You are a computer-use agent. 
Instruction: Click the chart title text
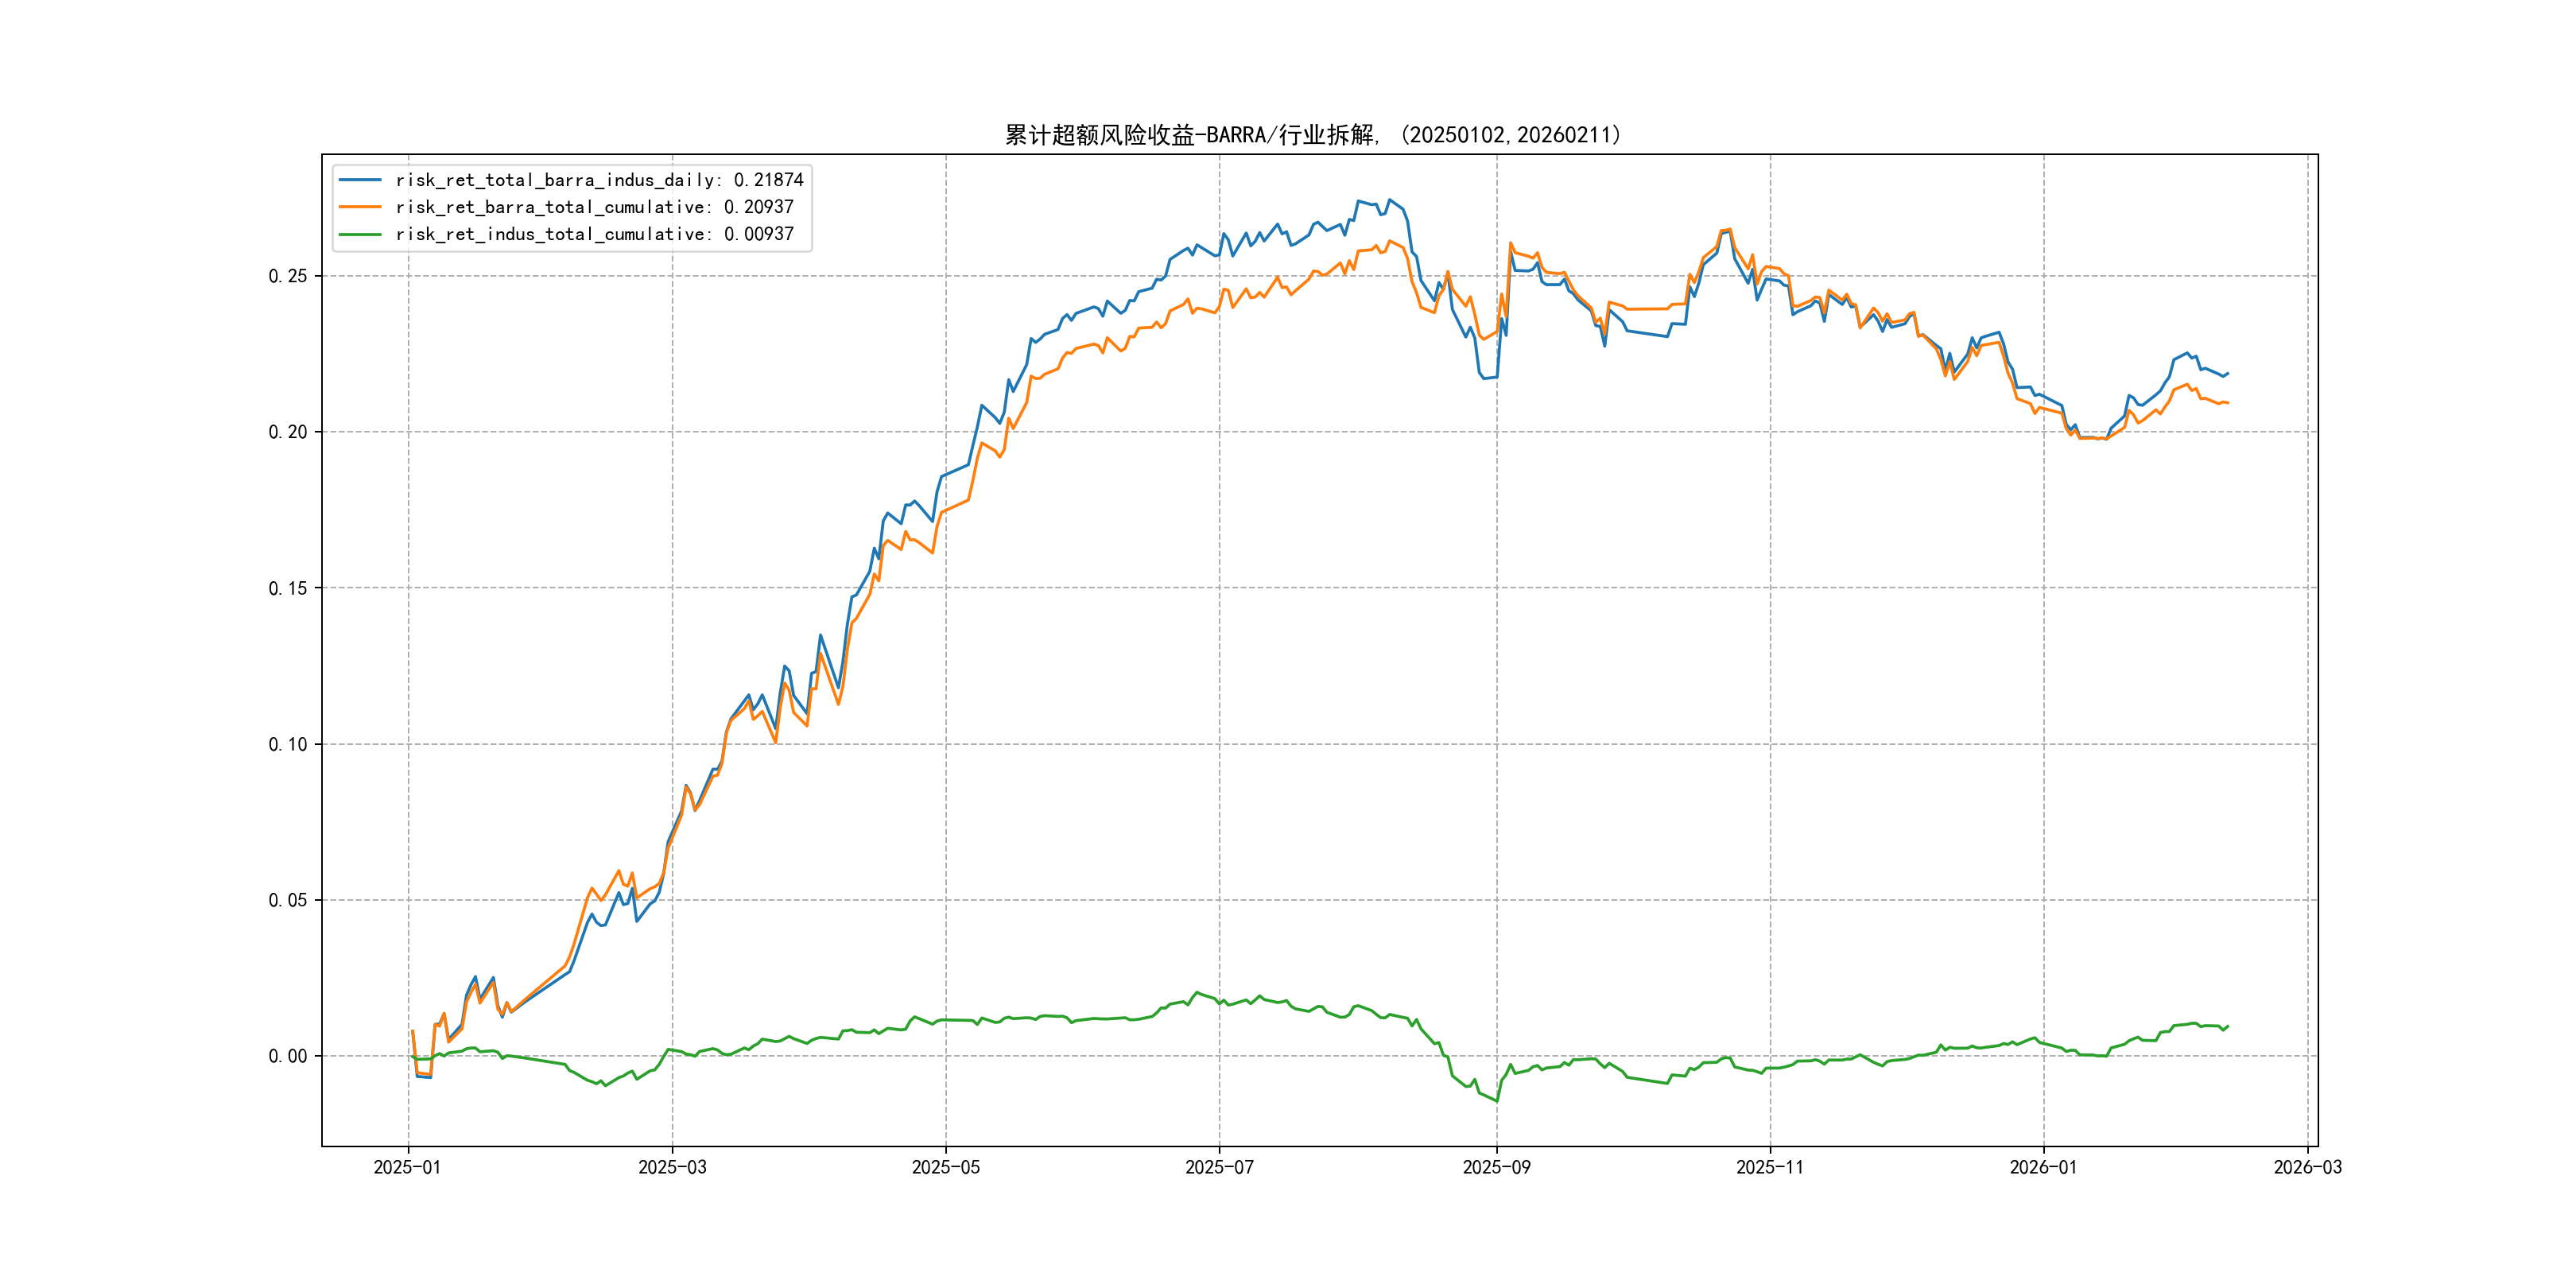tap(1313, 135)
